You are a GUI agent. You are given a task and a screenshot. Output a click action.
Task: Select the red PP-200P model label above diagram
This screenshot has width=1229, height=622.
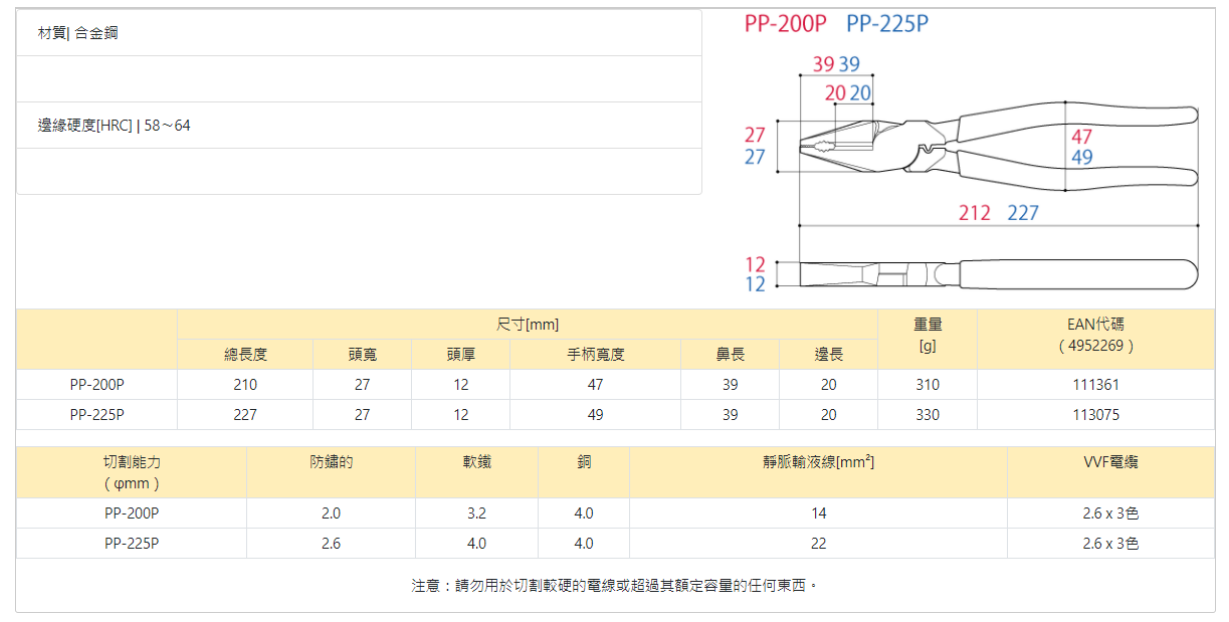point(786,24)
